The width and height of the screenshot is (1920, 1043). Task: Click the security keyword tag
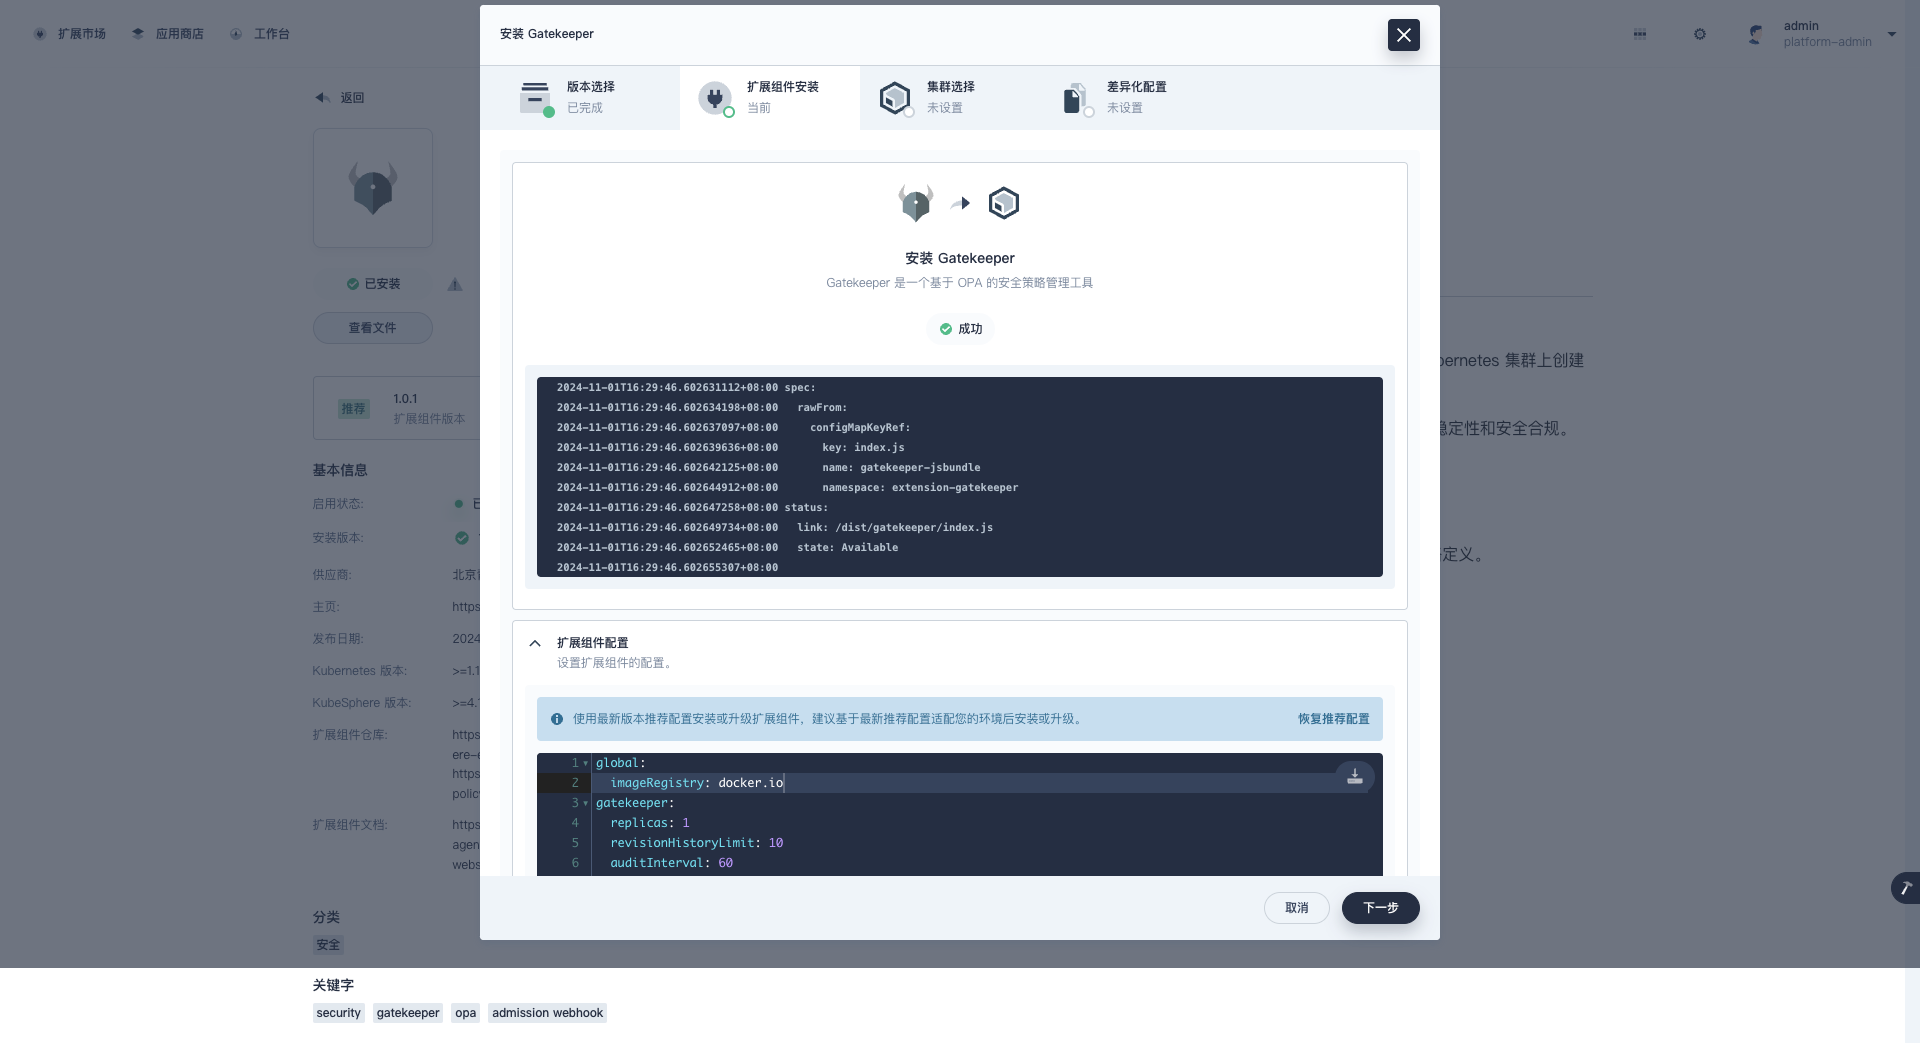338,1013
